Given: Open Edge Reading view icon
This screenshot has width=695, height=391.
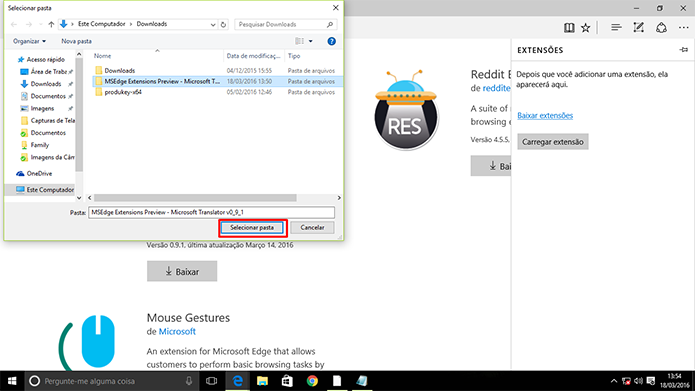Looking at the screenshot, I should coord(569,27).
